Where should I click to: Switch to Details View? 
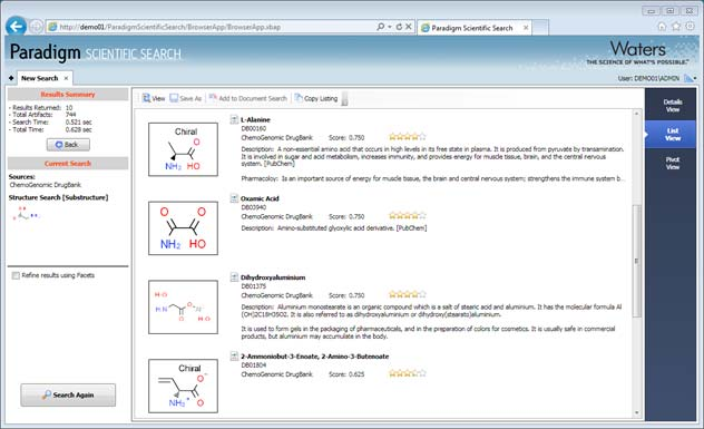[x=672, y=106]
